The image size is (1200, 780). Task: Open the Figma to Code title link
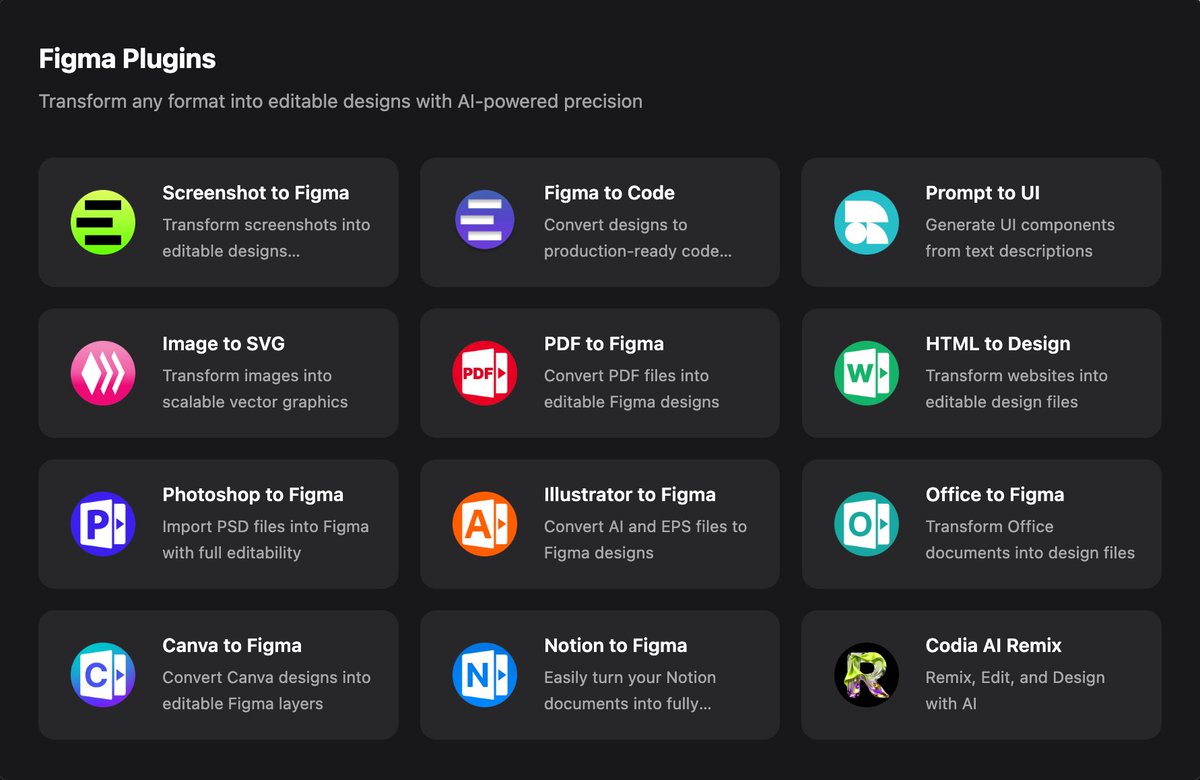pos(609,193)
